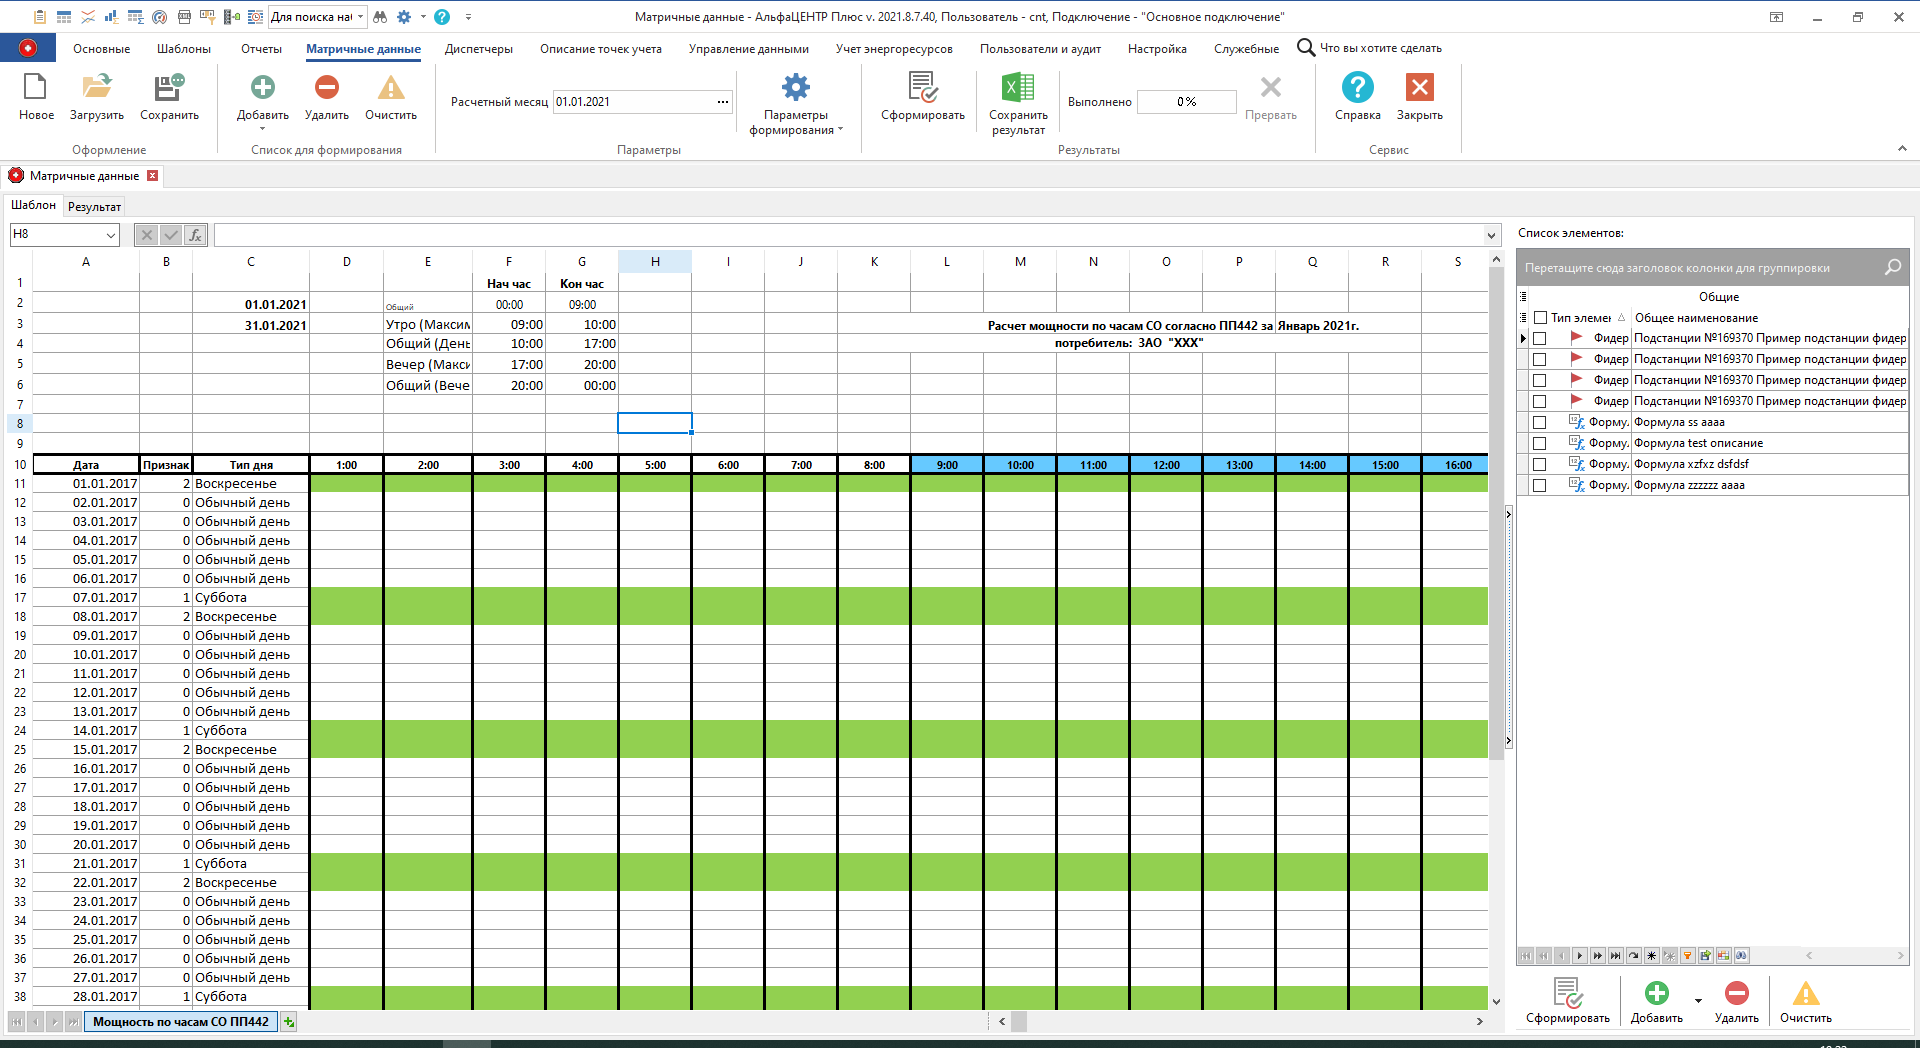Screen dimensions: 1920x1048
Task: Click the Загрузить (load) folder icon
Action: coord(97,95)
